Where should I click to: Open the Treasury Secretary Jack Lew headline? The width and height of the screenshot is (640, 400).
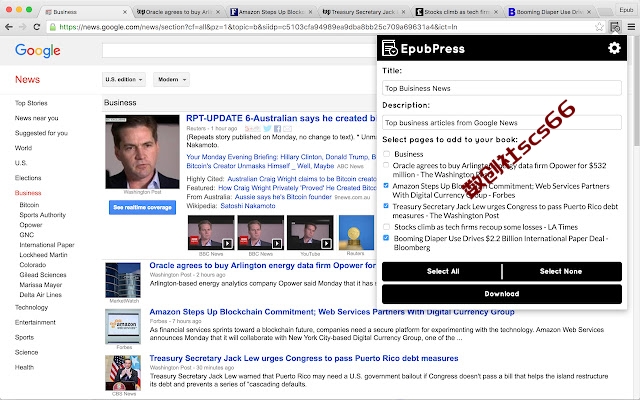(304, 358)
